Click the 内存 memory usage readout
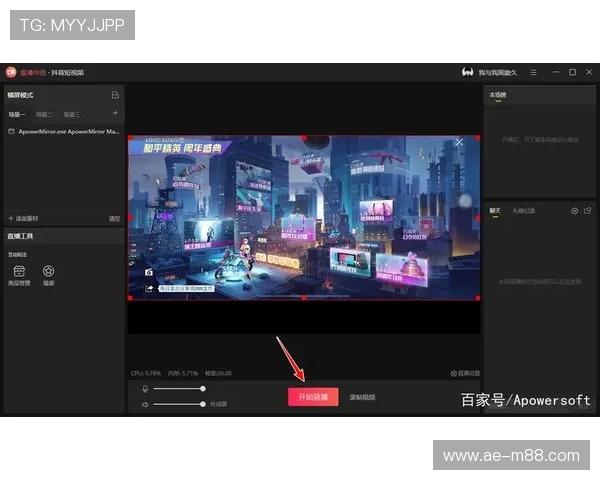This screenshot has height=480, width=600. [x=183, y=373]
